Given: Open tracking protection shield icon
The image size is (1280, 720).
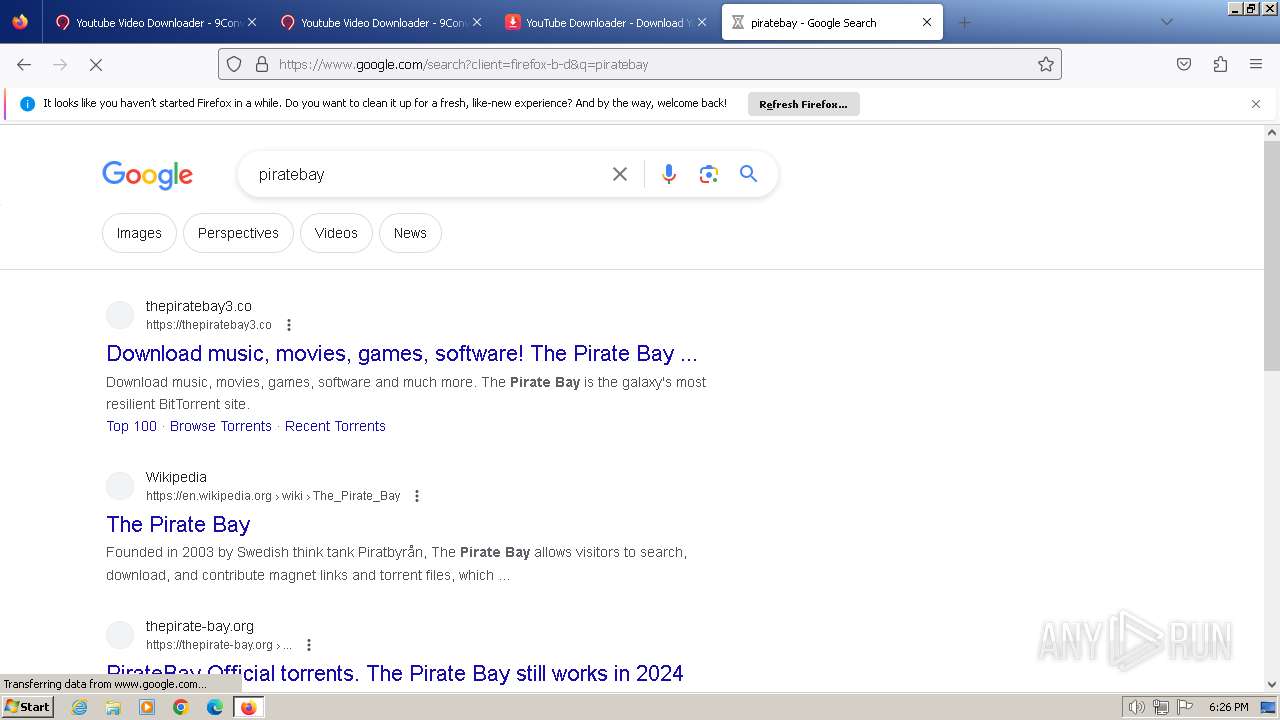Looking at the screenshot, I should (234, 64).
